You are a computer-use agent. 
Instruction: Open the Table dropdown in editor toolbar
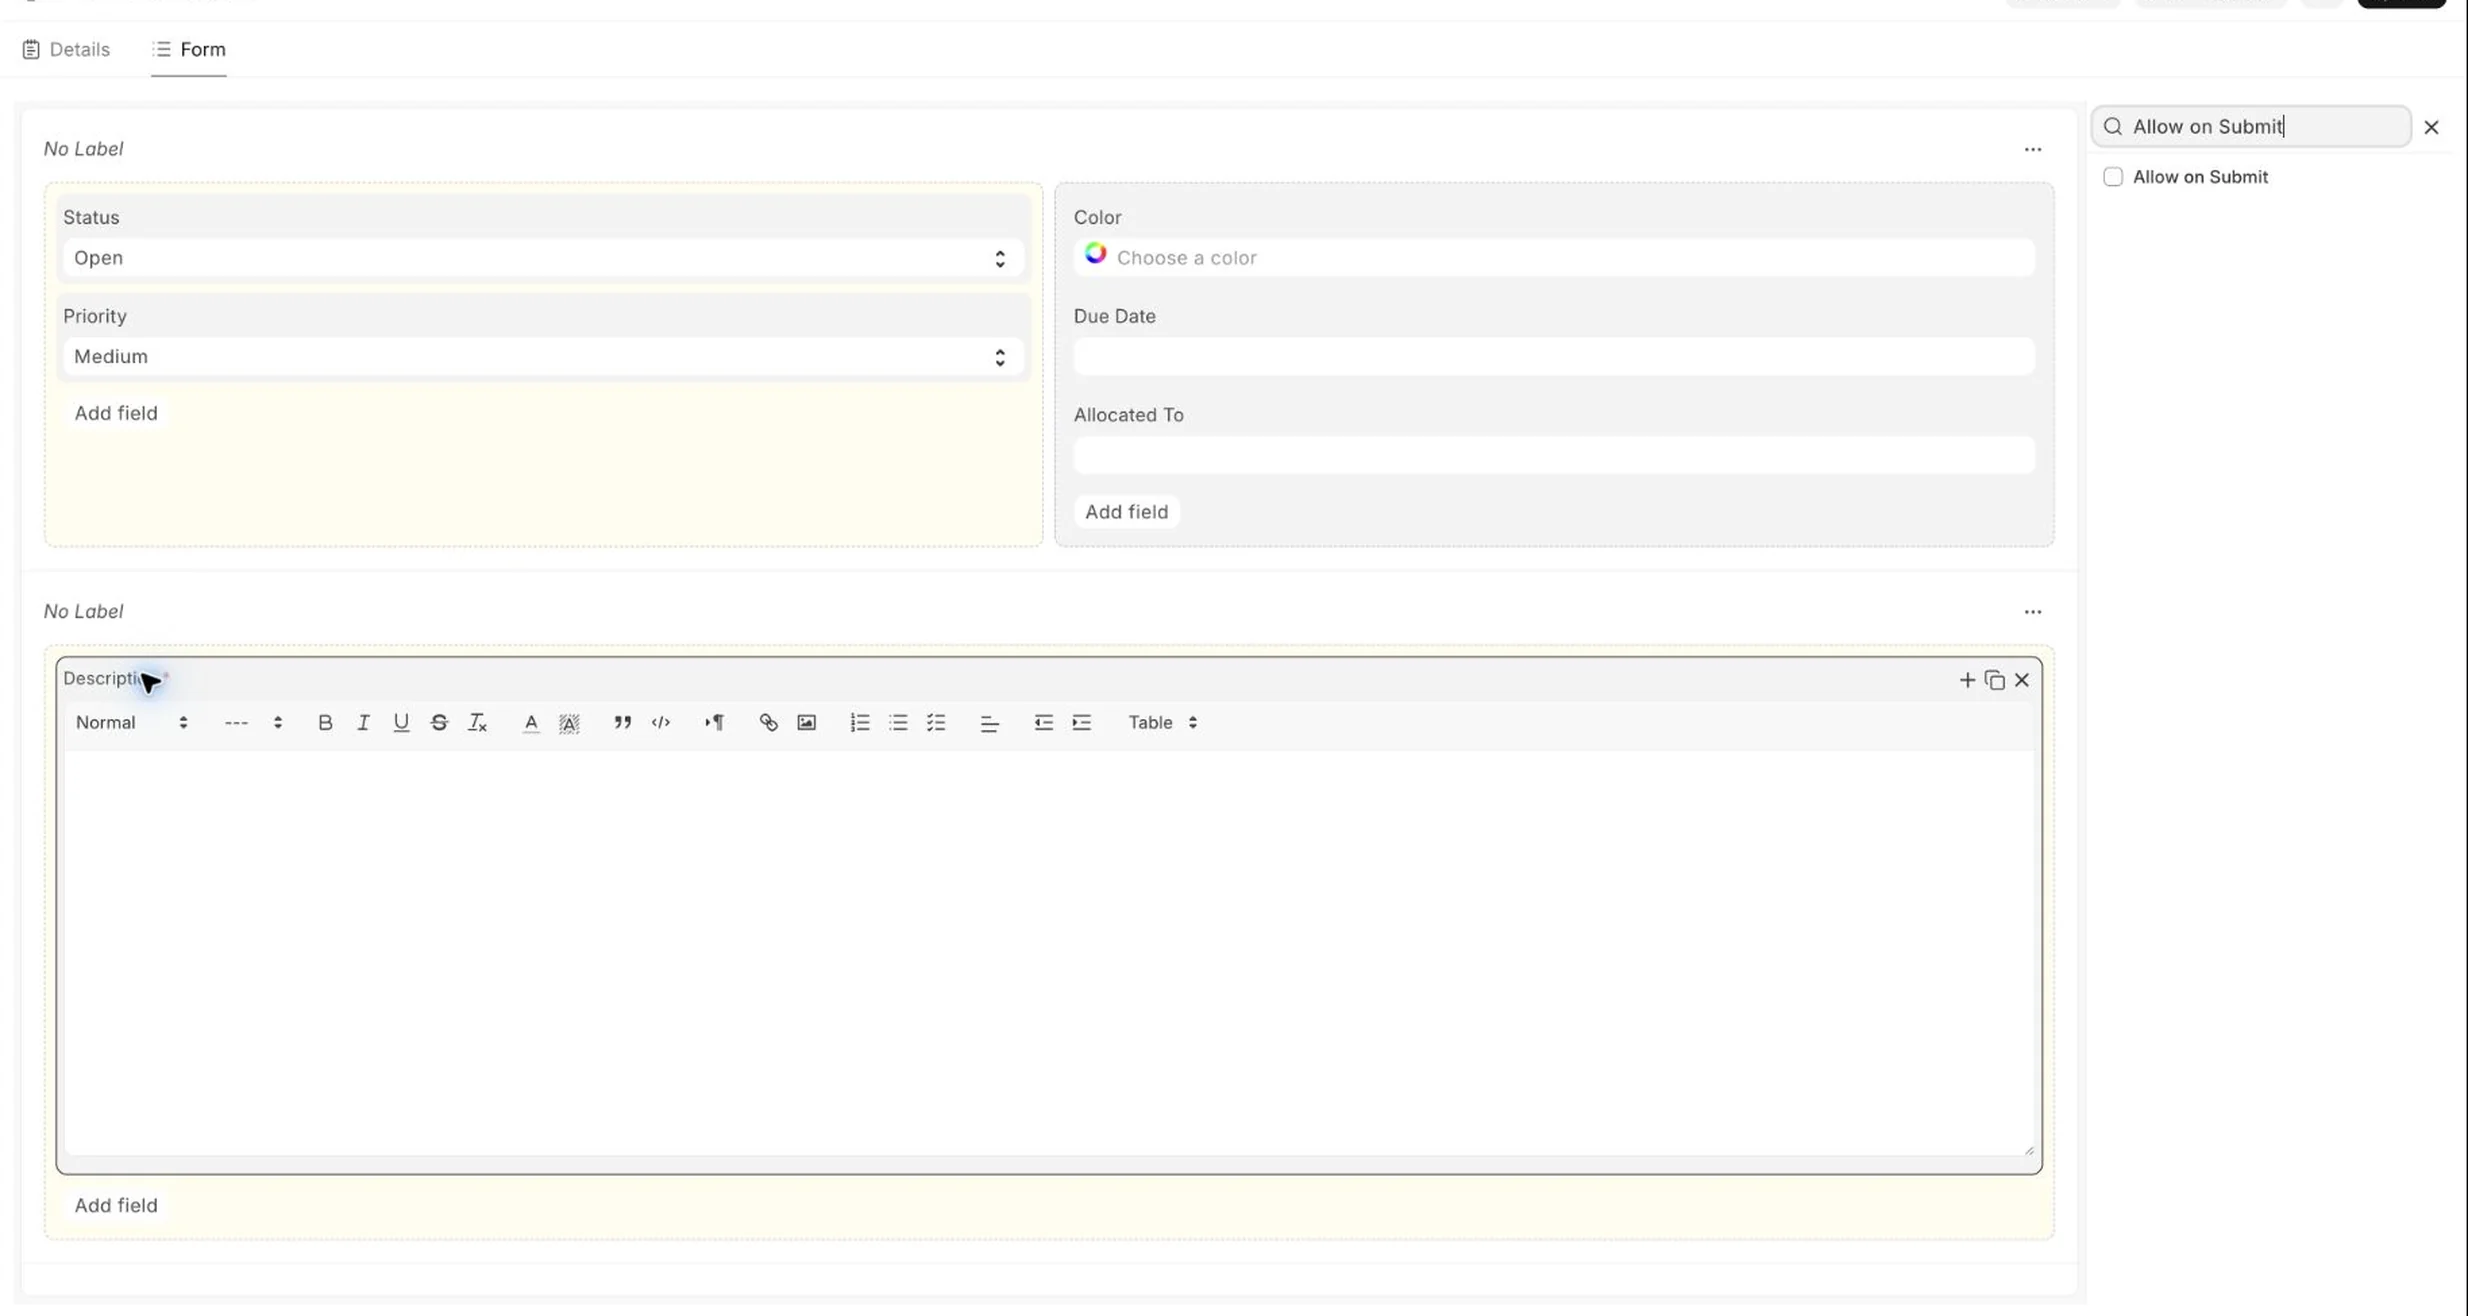point(1163,722)
